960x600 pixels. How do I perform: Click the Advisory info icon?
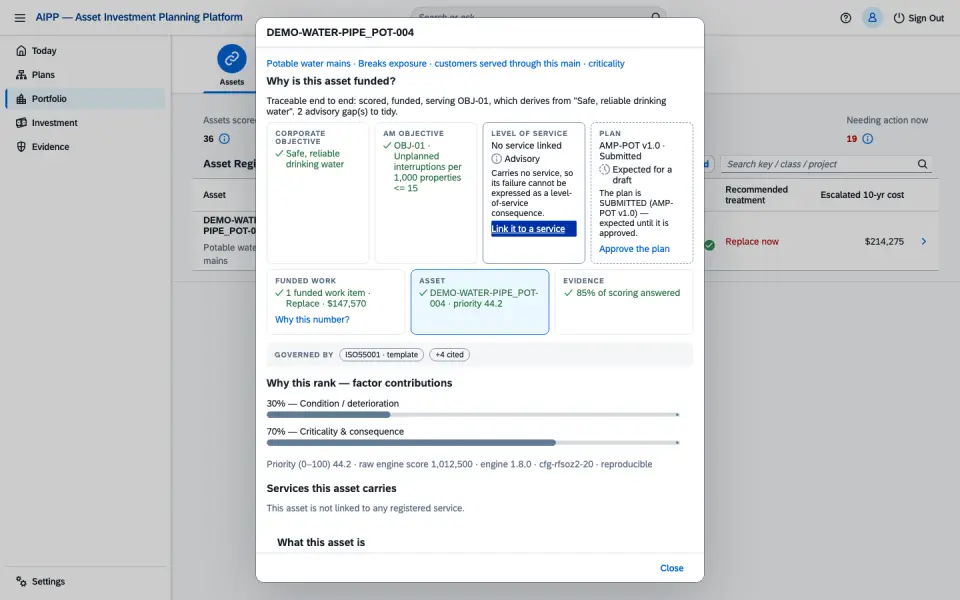[x=497, y=159]
